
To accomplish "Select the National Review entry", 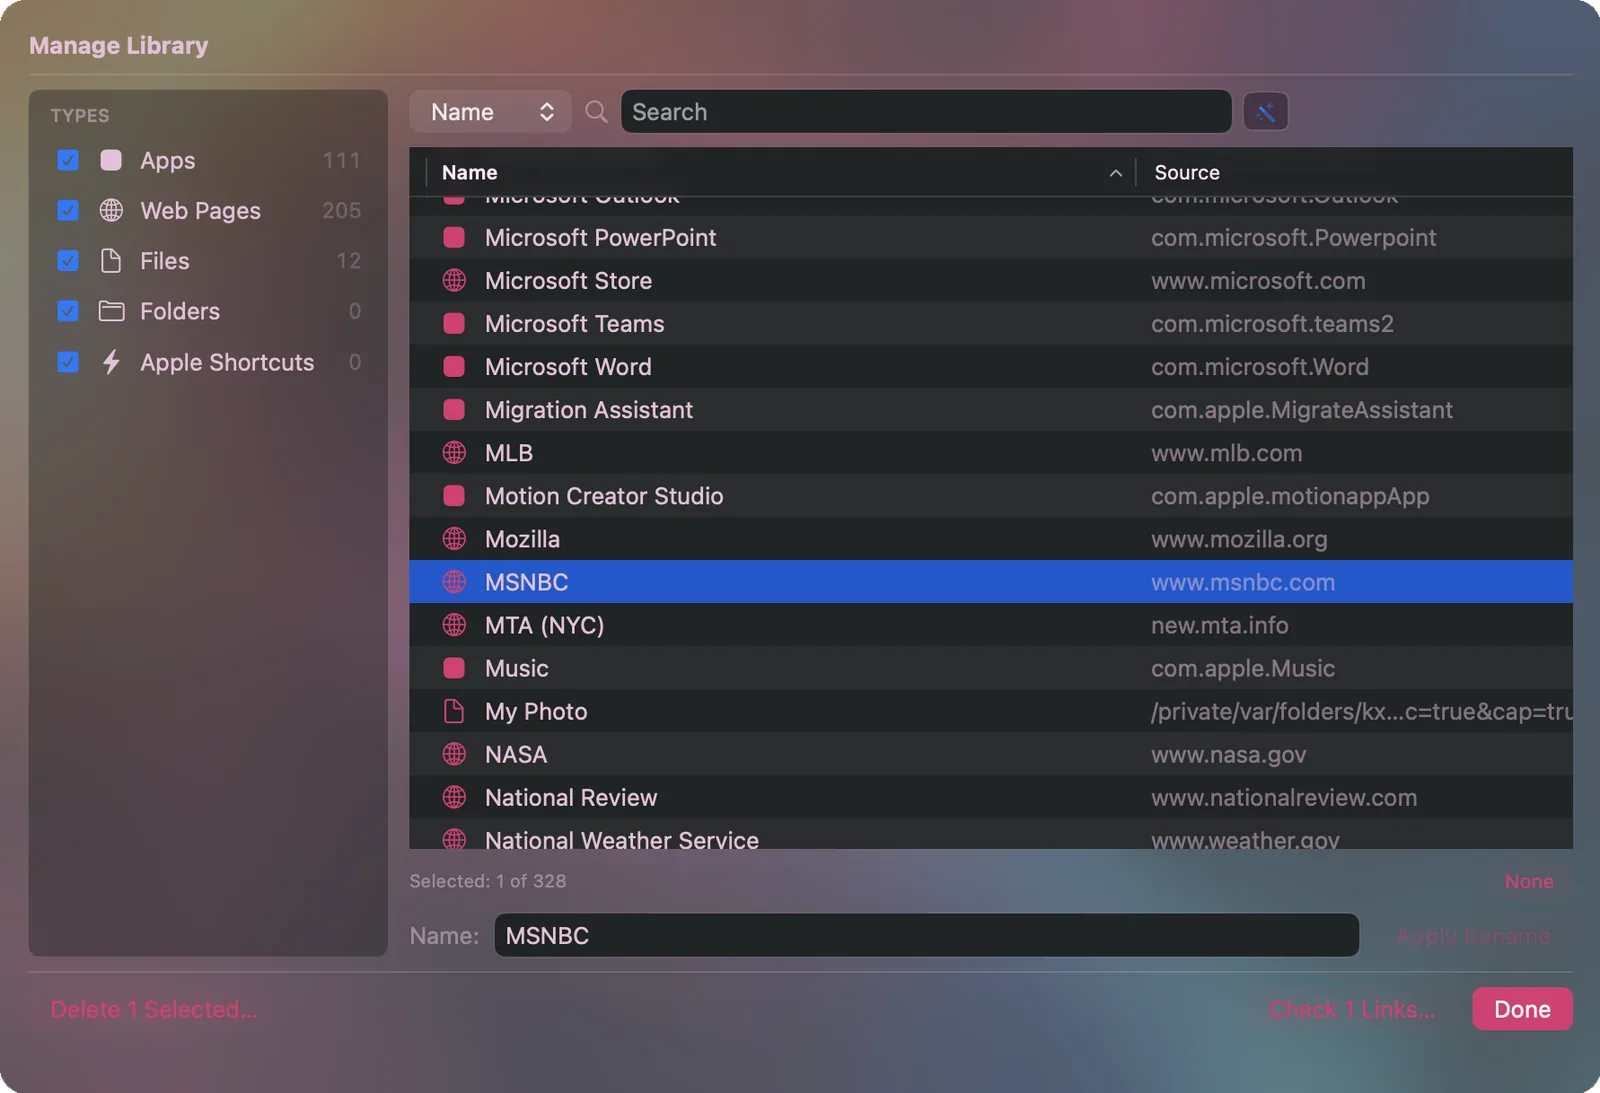I will [990, 797].
